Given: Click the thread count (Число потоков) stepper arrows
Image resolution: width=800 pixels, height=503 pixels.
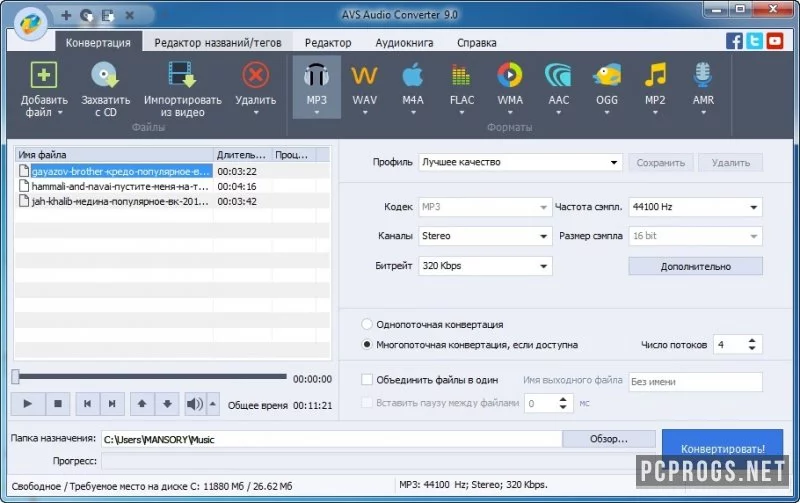Looking at the screenshot, I should coord(752,344).
